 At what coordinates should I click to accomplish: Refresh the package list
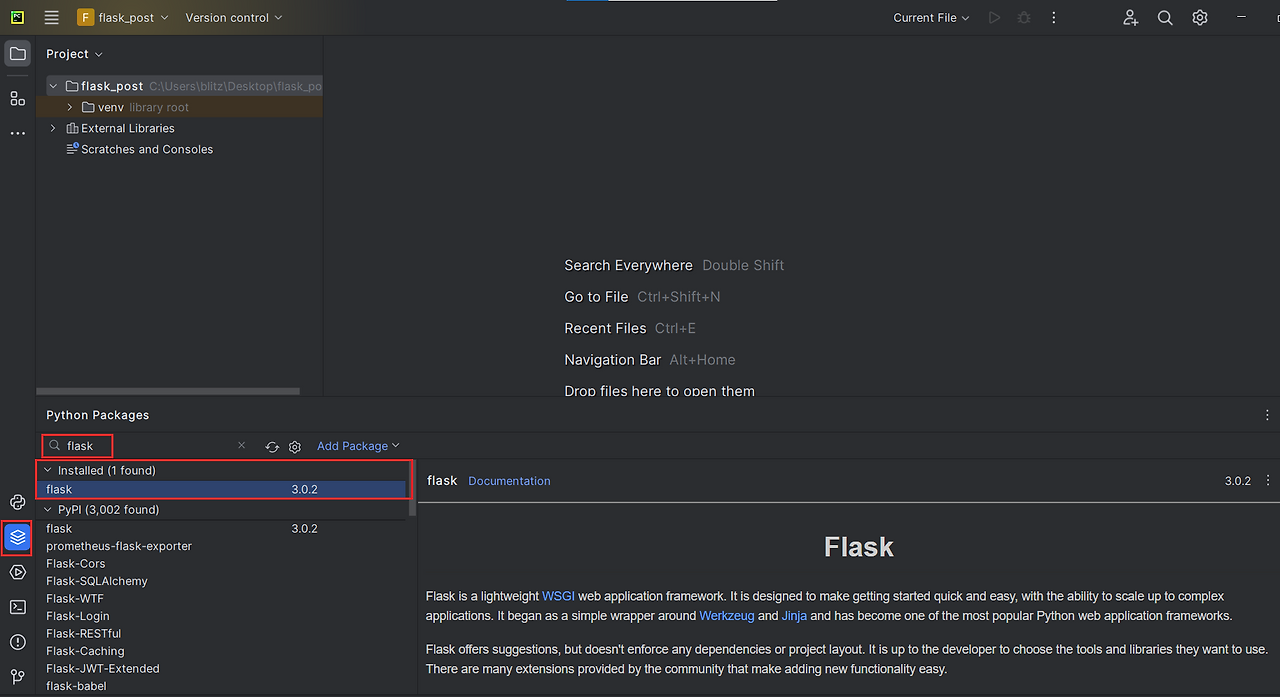pyautogui.click(x=270, y=446)
